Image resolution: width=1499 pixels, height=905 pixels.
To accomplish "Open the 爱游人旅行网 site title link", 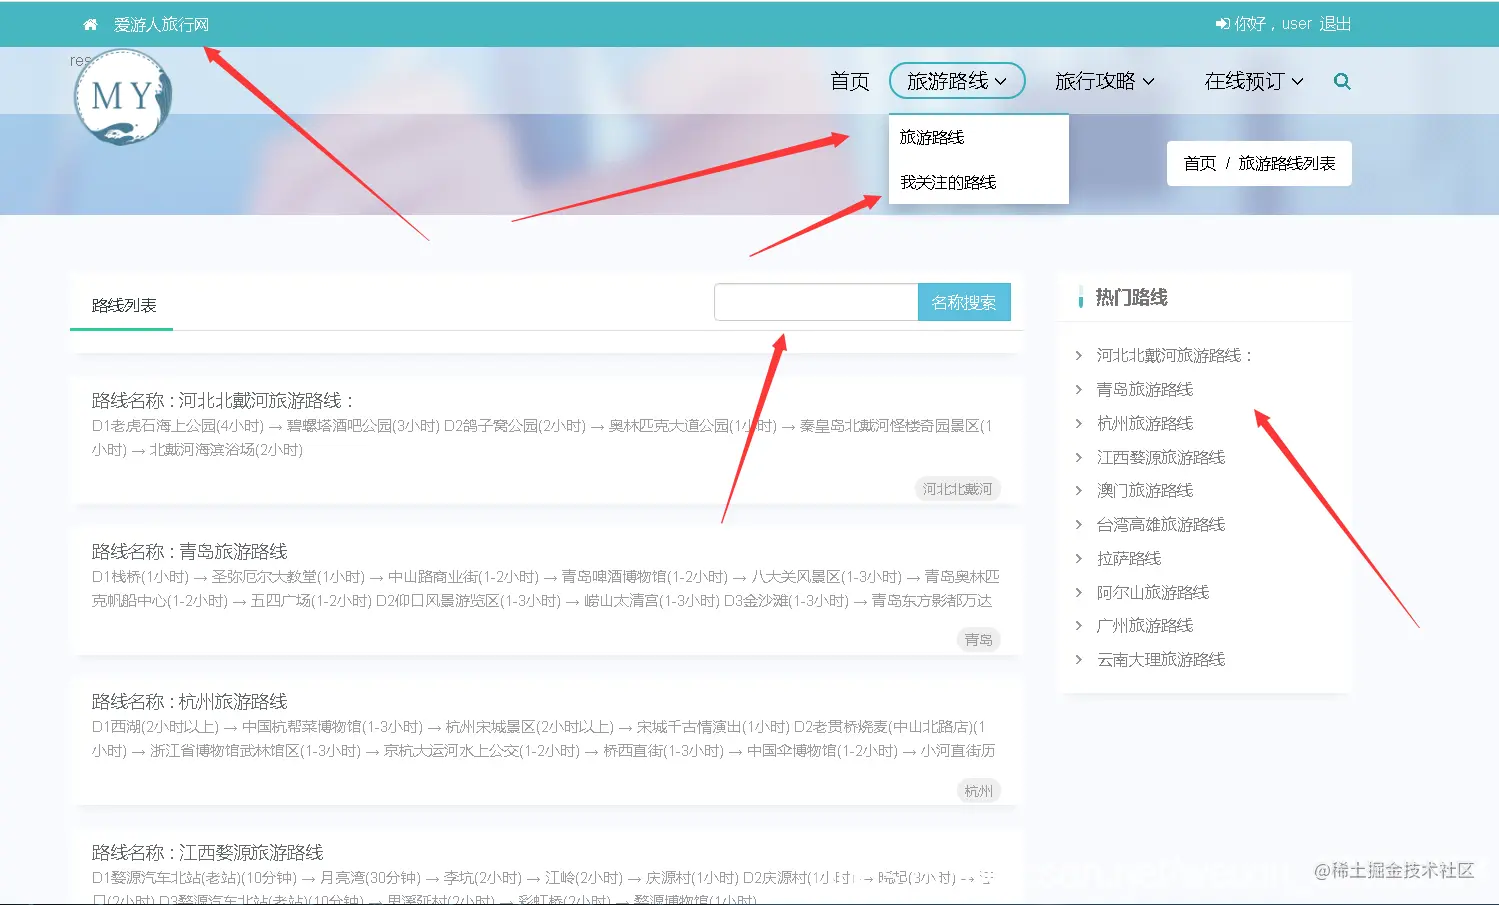I will click(161, 24).
